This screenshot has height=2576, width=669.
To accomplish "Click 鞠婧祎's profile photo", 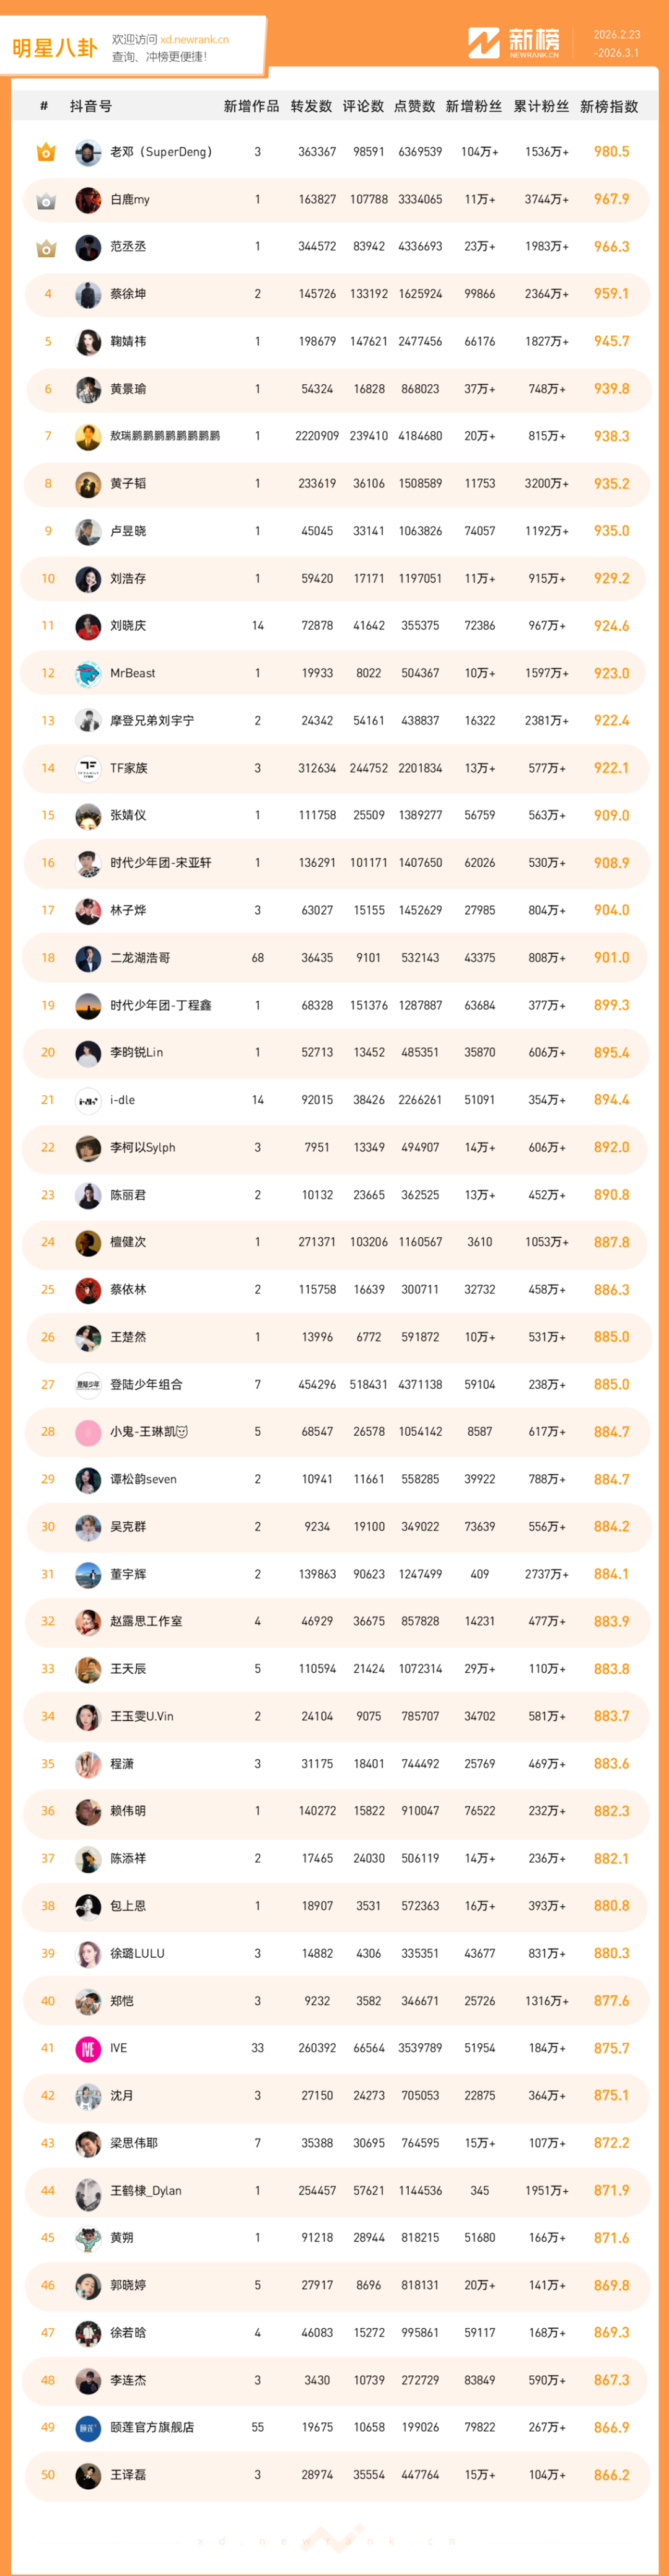I will [88, 342].
